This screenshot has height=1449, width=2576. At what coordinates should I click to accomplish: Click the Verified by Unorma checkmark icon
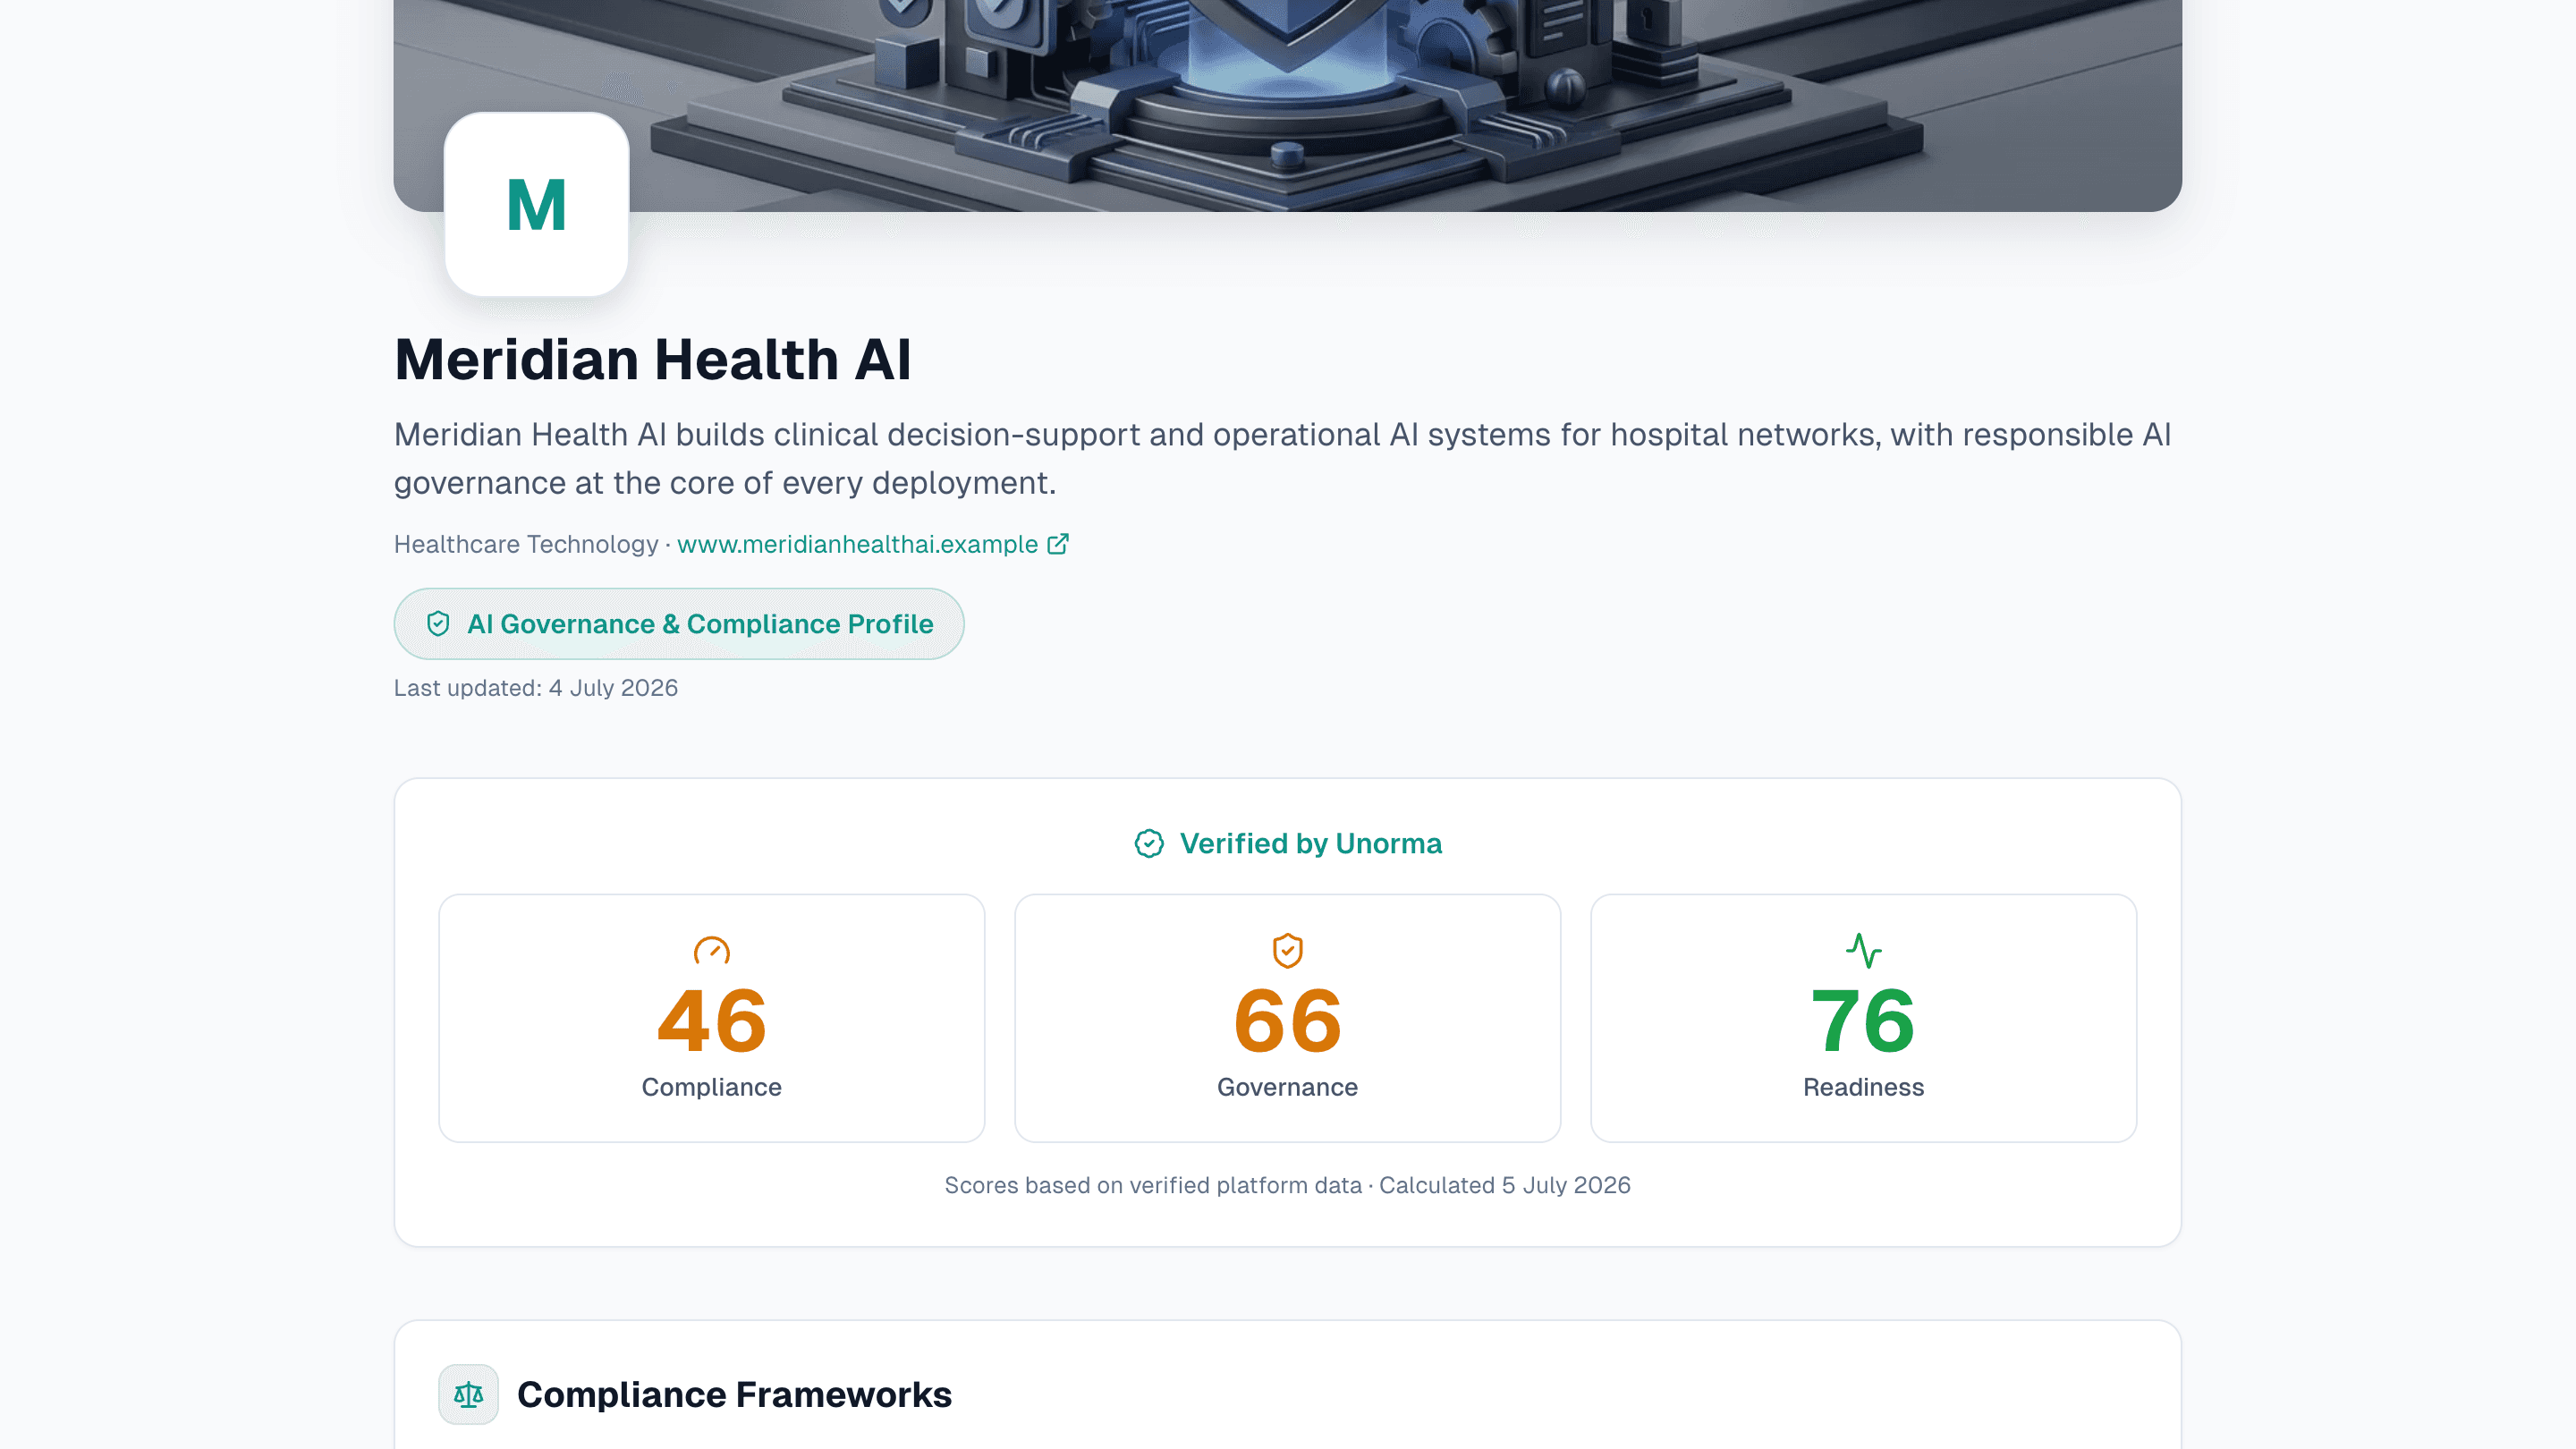pos(1149,844)
